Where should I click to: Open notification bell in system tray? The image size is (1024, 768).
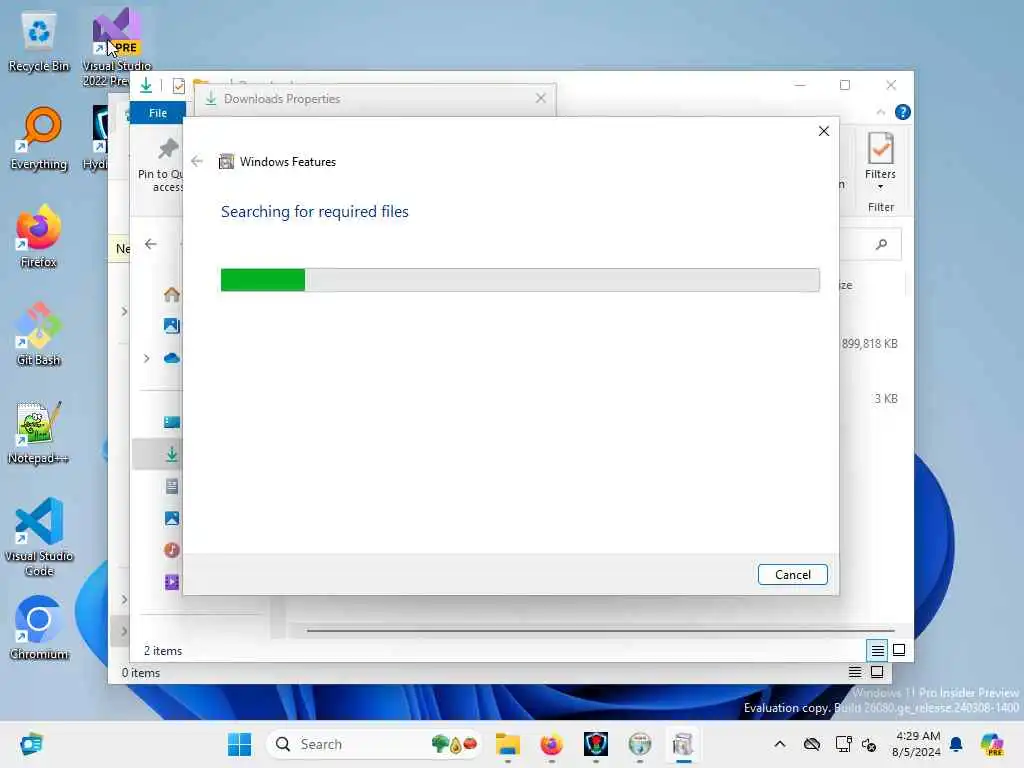[x=956, y=744]
